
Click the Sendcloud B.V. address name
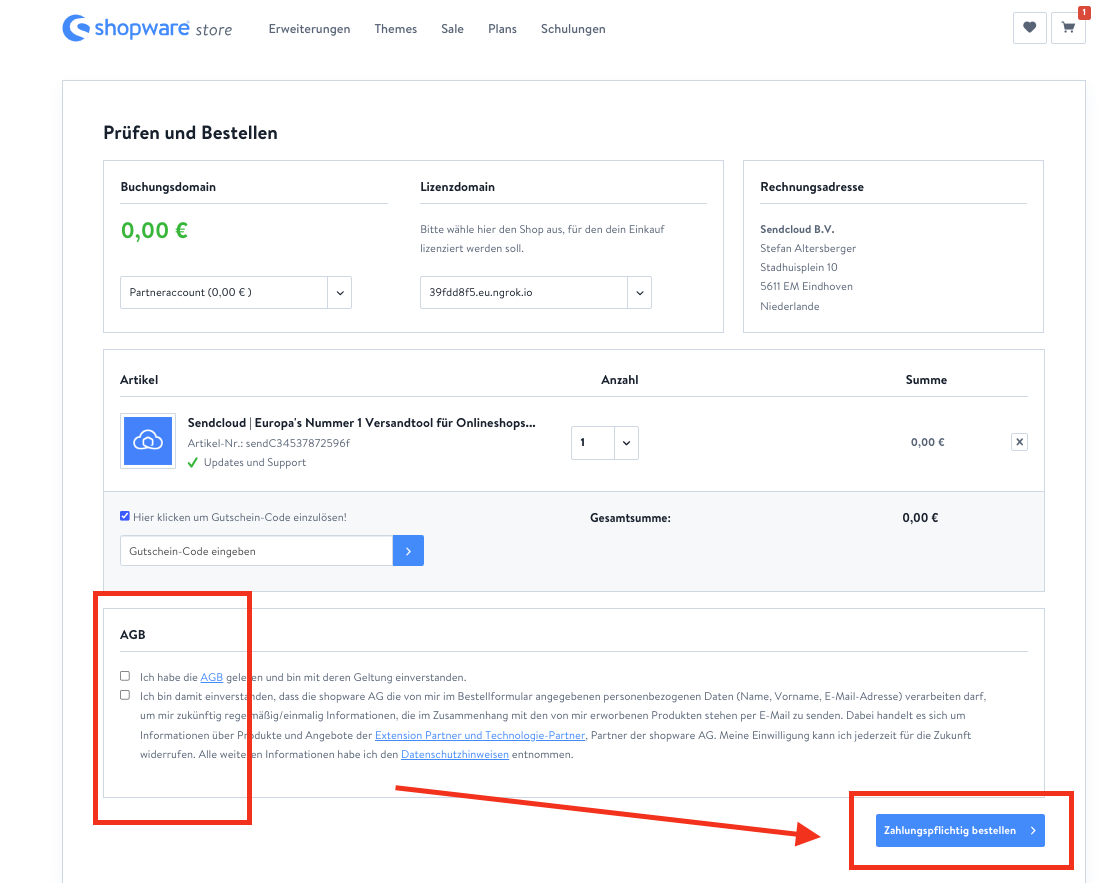[x=797, y=229]
